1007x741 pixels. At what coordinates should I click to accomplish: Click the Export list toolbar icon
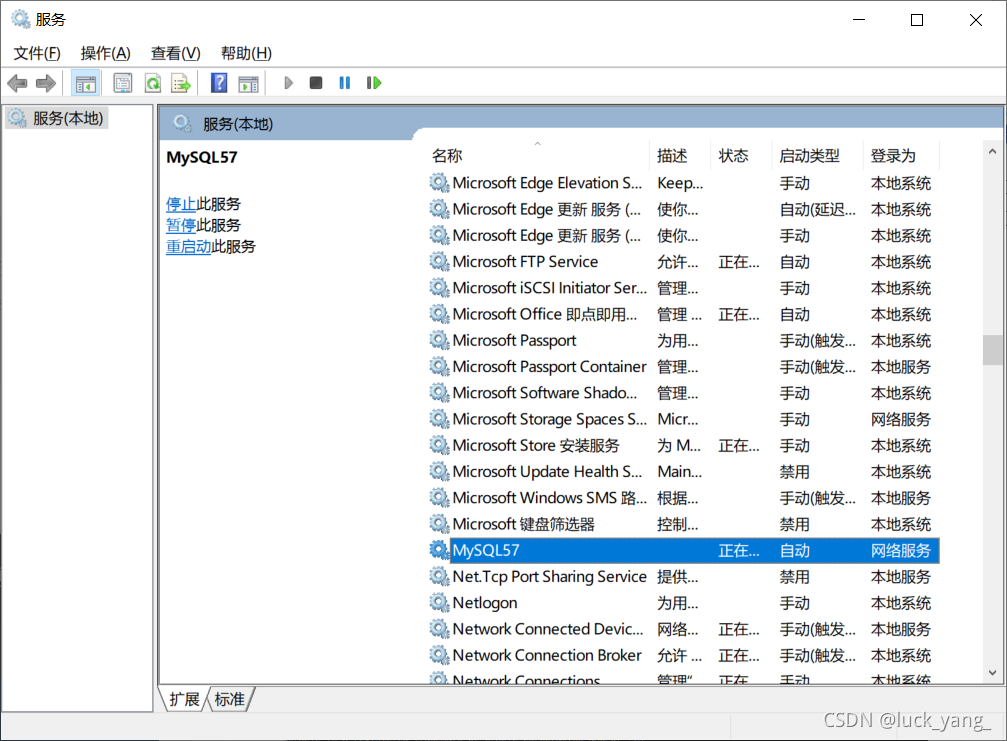pyautogui.click(x=181, y=83)
